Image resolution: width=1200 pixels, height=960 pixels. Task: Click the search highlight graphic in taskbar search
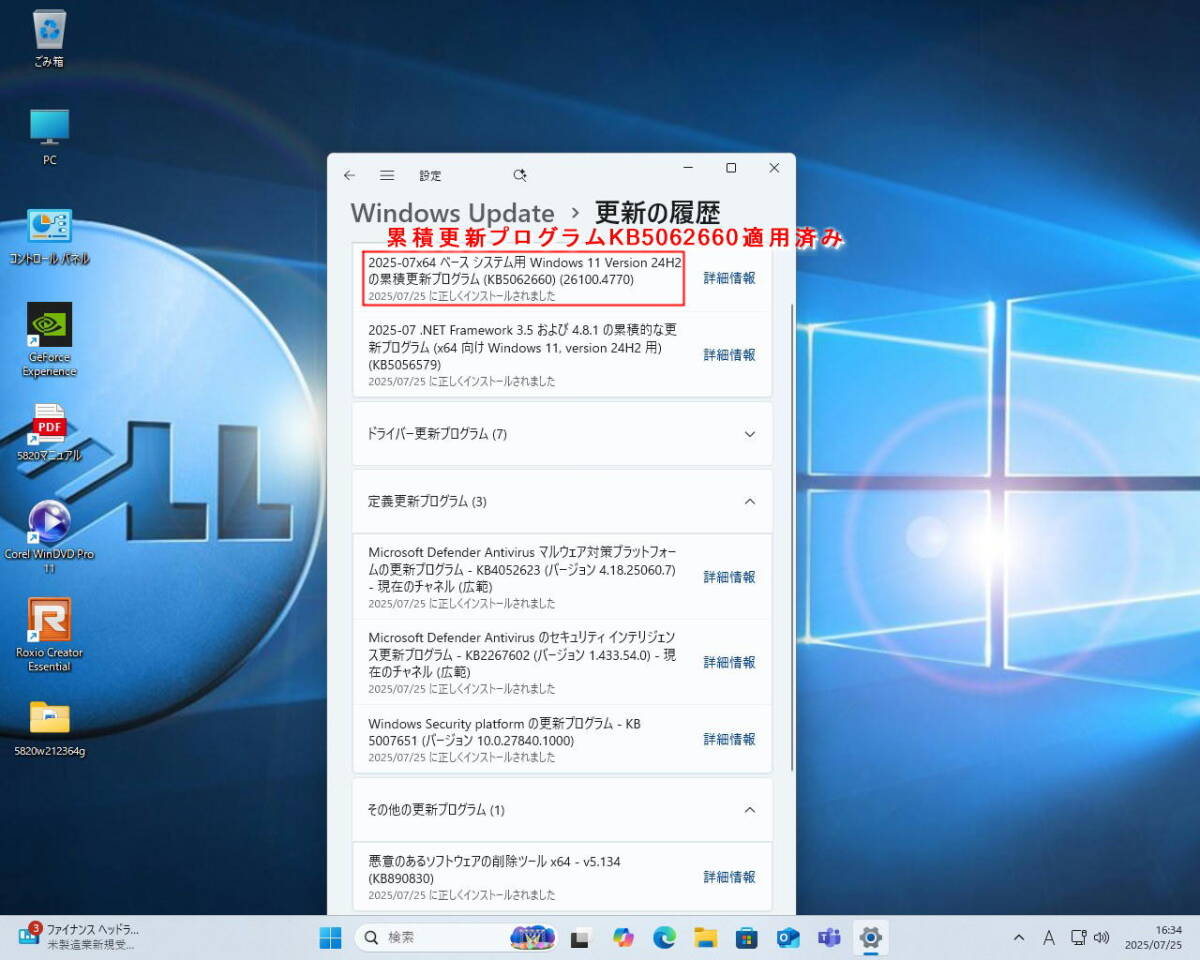coord(532,937)
